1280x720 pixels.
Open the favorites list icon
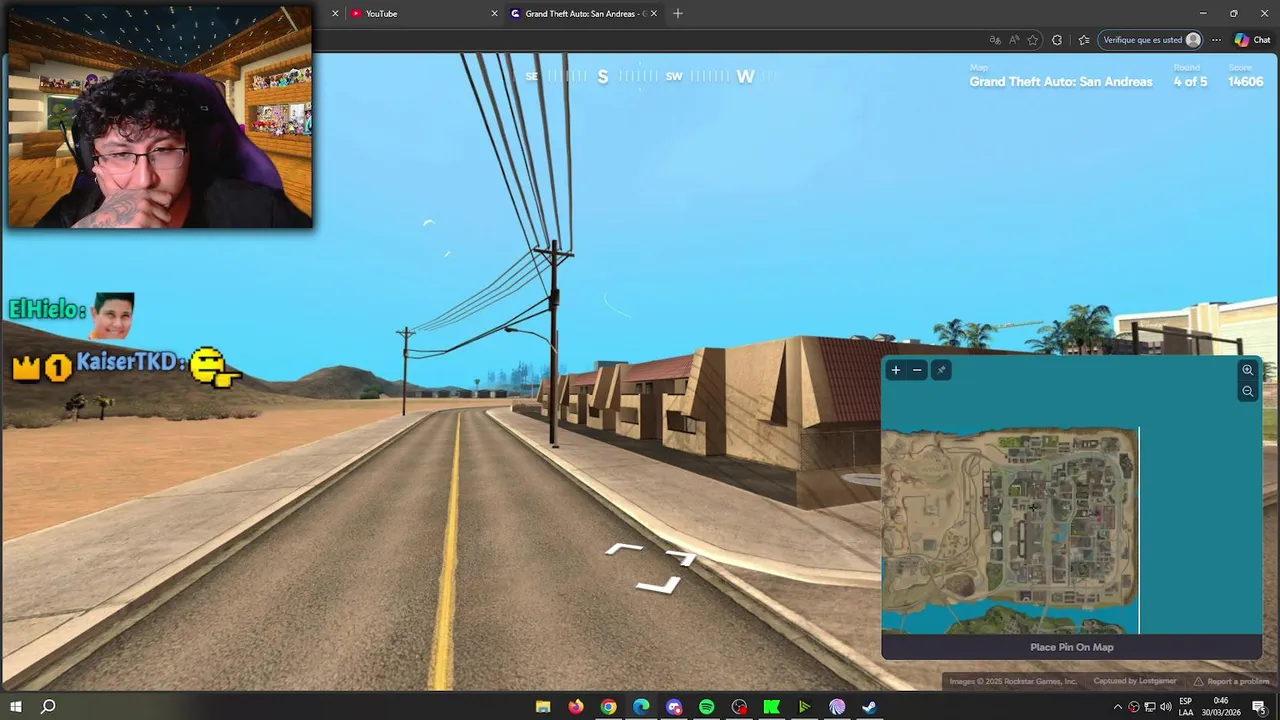(x=1084, y=40)
